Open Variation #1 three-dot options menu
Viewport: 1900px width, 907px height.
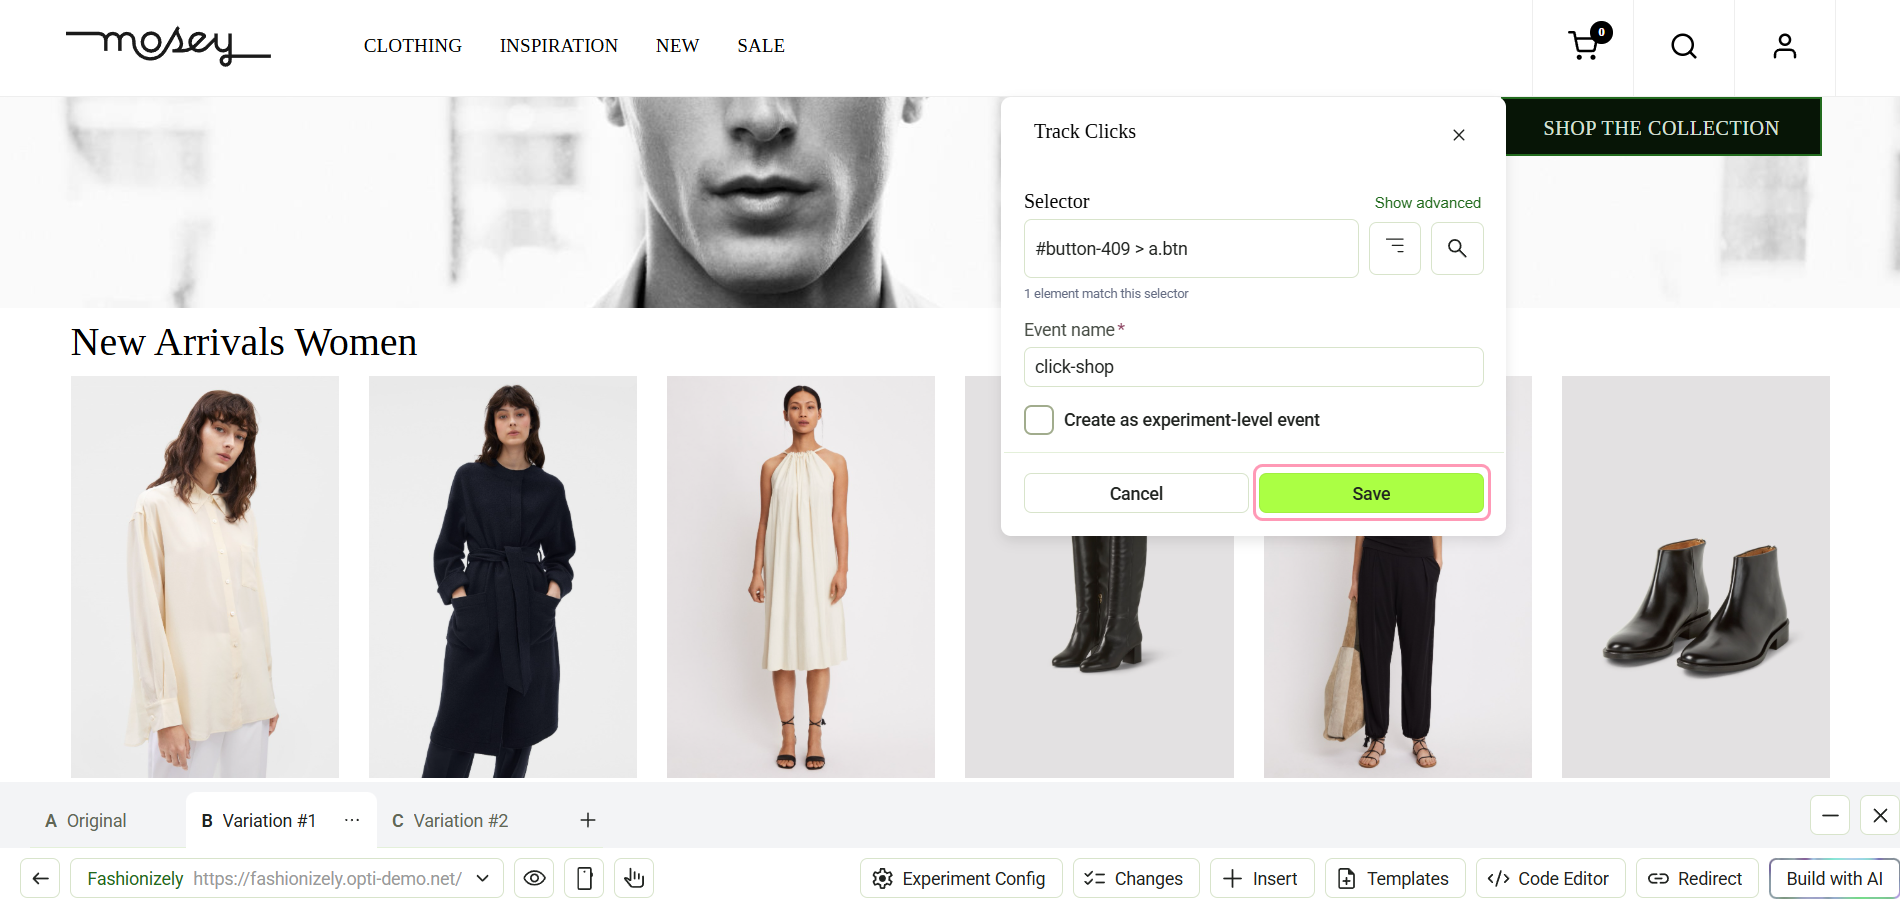352,820
